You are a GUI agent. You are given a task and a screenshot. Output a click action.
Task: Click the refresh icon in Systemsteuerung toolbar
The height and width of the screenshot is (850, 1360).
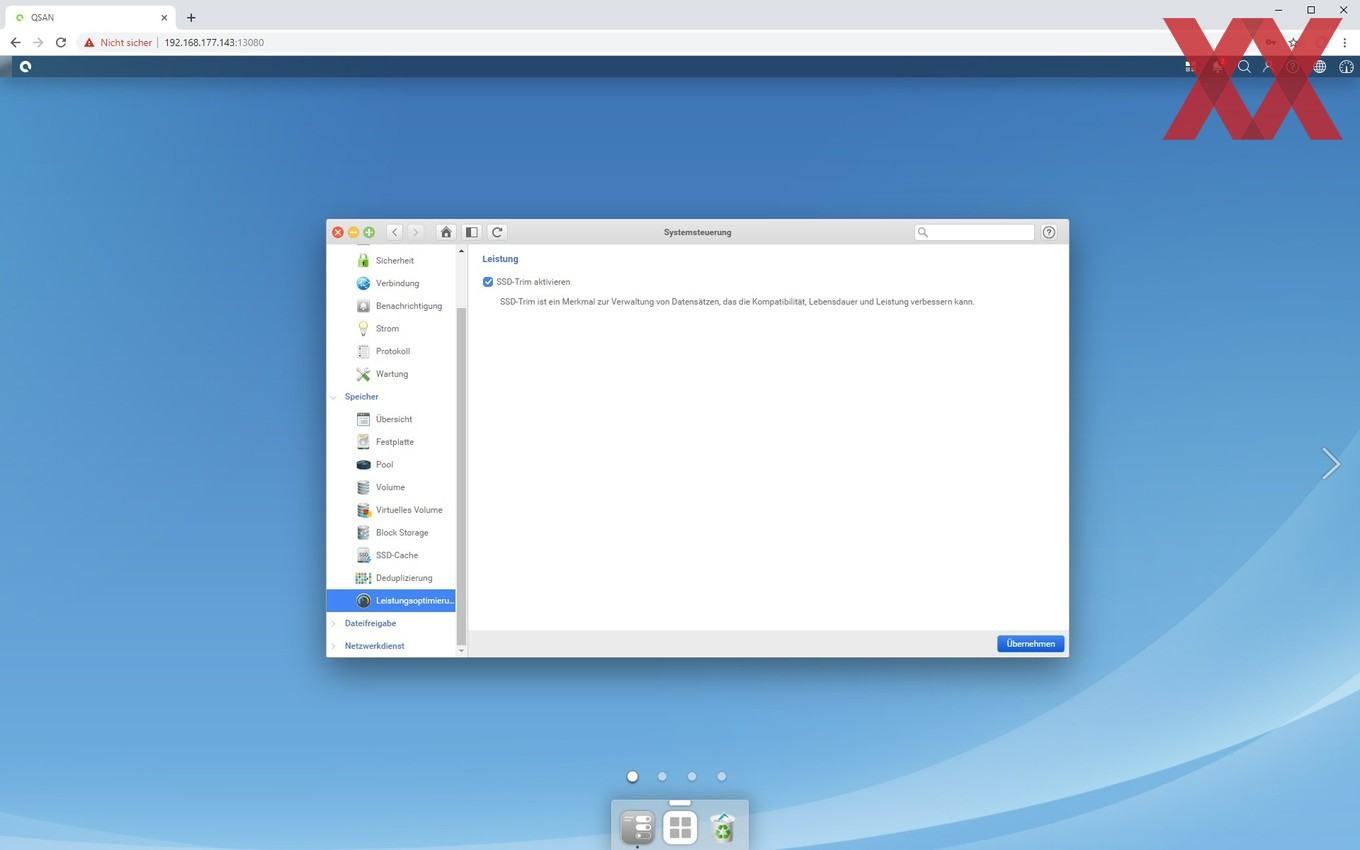point(497,232)
